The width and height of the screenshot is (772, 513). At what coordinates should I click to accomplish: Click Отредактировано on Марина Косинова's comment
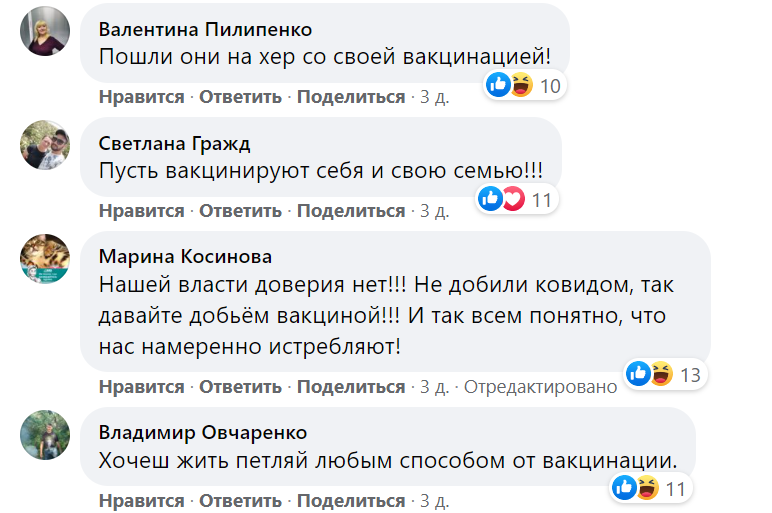[x=541, y=387]
